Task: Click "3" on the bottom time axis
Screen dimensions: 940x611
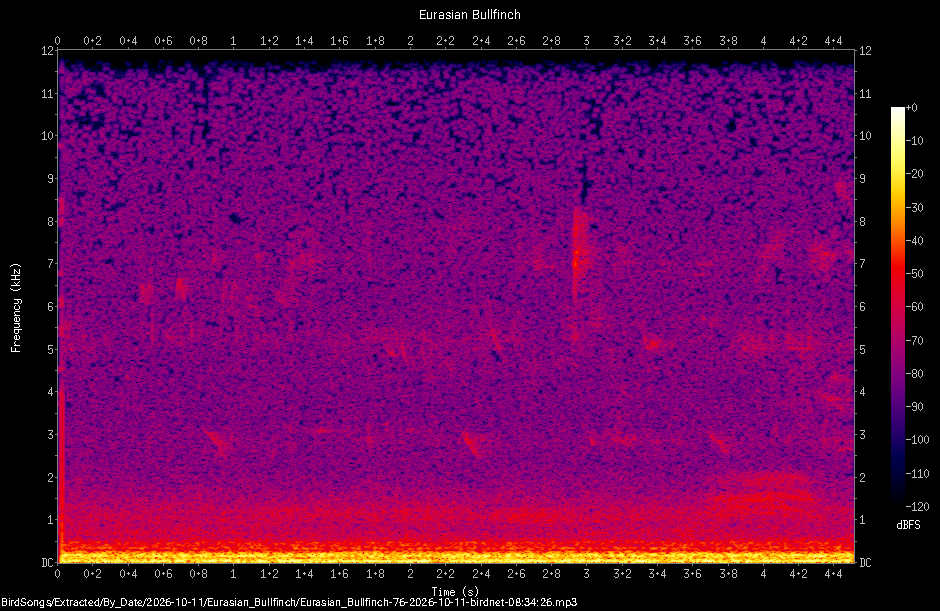Action: (x=586, y=574)
